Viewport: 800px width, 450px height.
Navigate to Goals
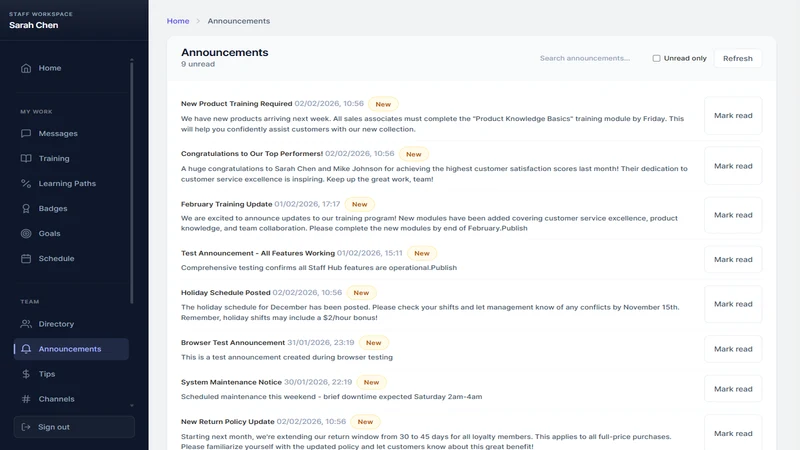tap(71, 233)
